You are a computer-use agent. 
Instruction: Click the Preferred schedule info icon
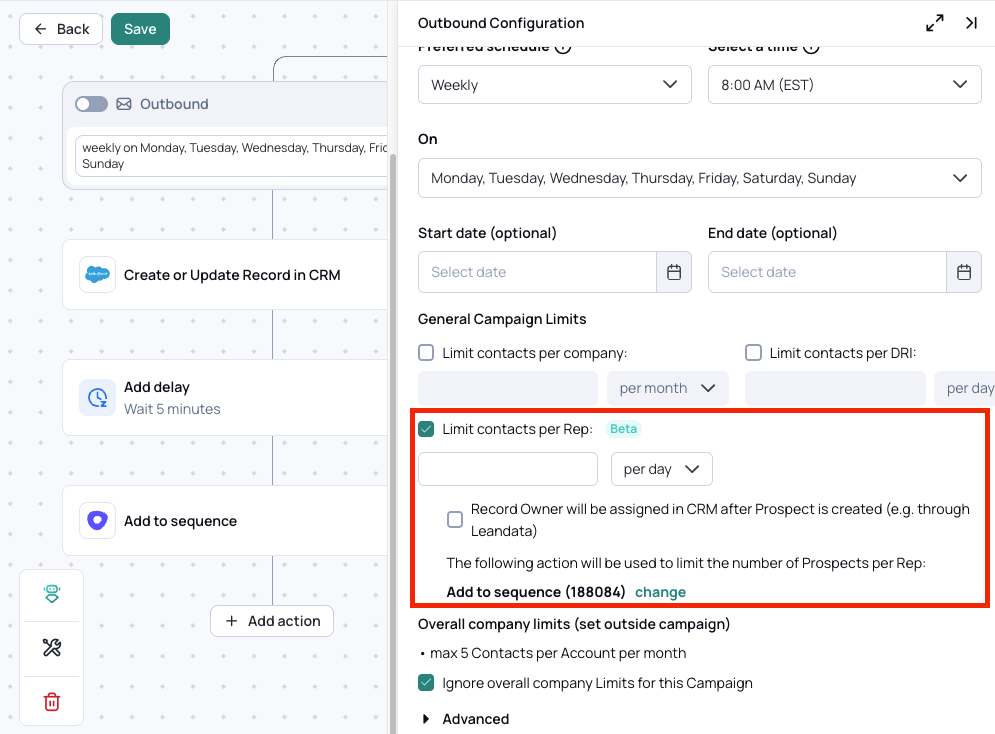click(563, 48)
